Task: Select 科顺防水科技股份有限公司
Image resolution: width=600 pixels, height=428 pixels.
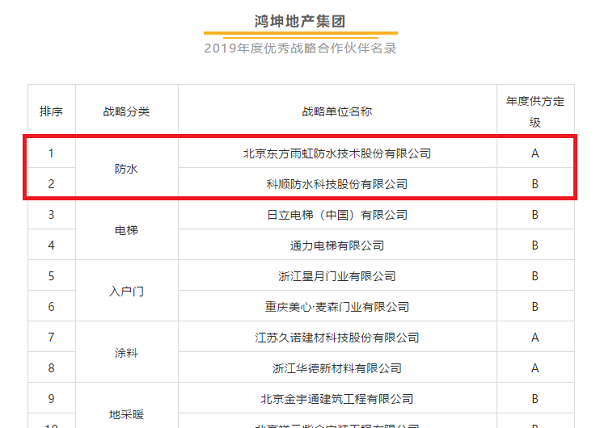Action: tap(337, 184)
